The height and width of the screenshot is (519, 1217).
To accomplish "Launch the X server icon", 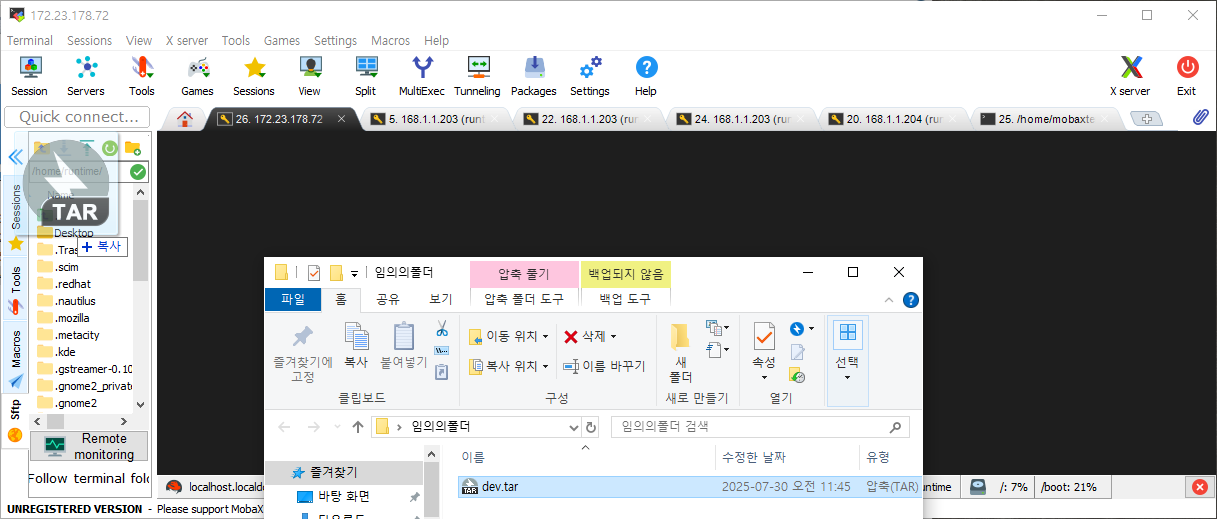I will pyautogui.click(x=1130, y=76).
